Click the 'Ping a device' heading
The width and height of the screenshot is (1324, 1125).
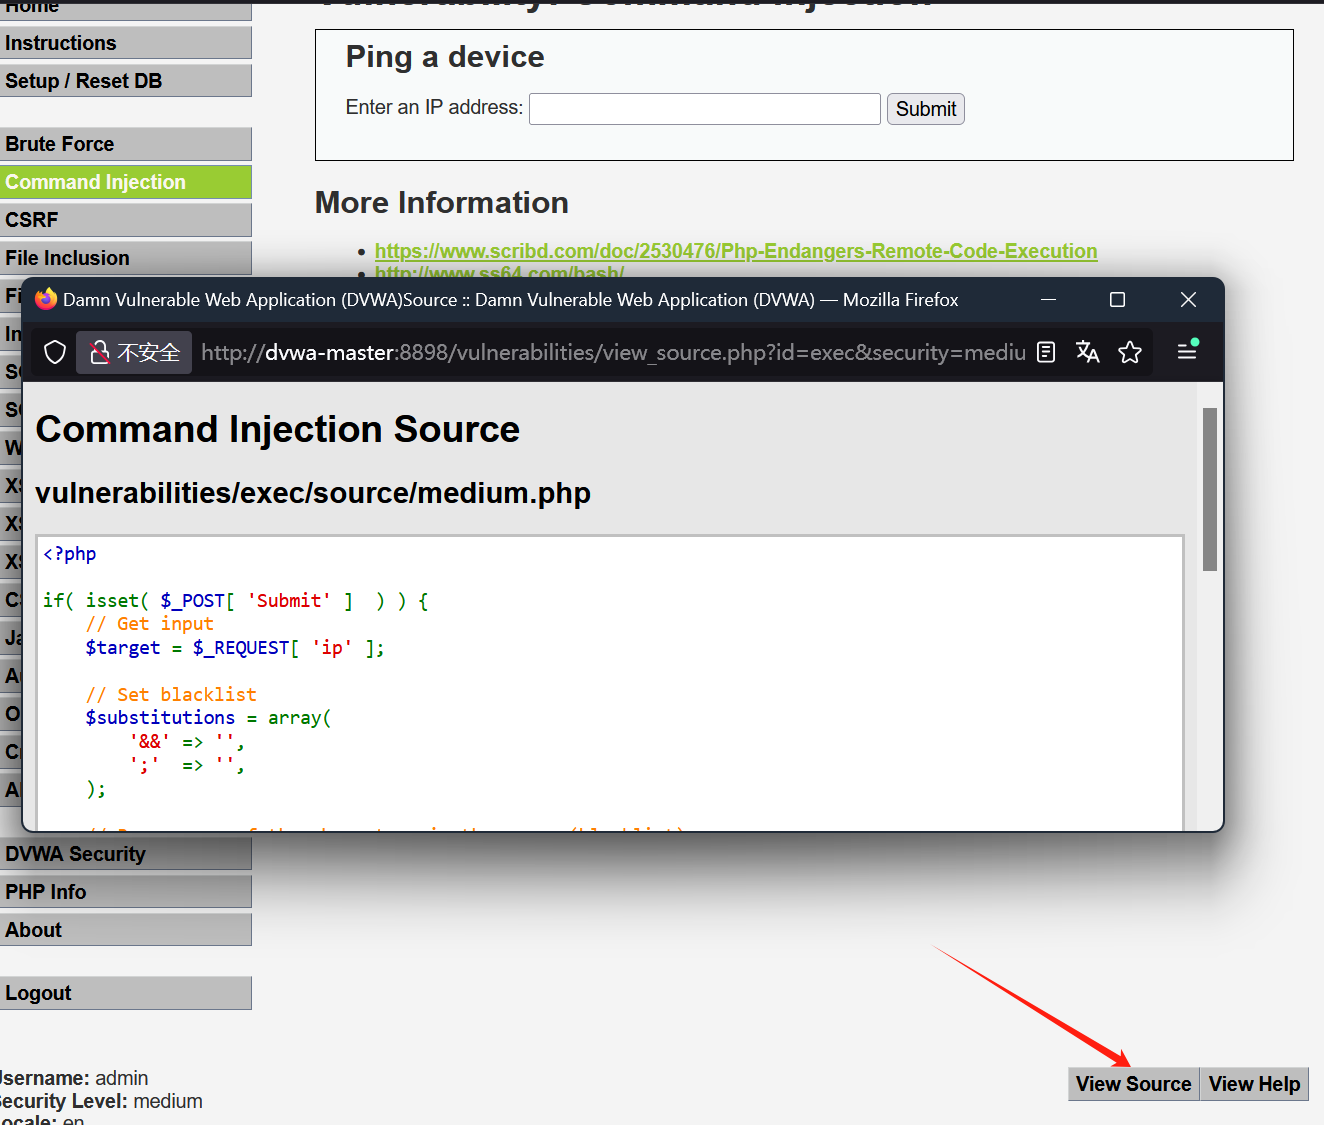[445, 57]
